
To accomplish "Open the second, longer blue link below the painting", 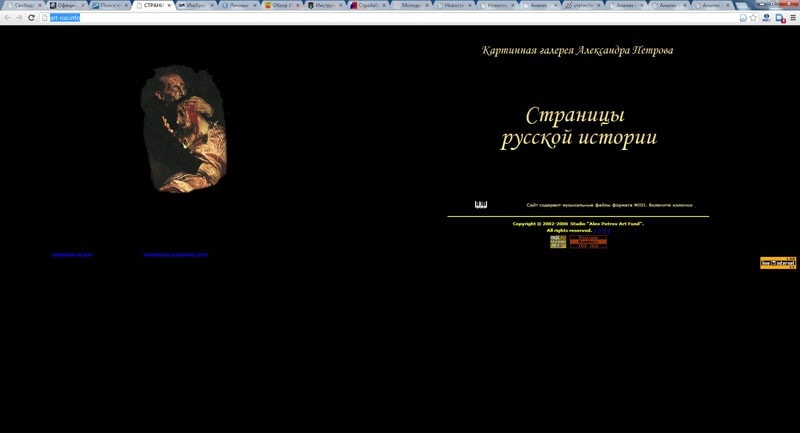I will 176,254.
